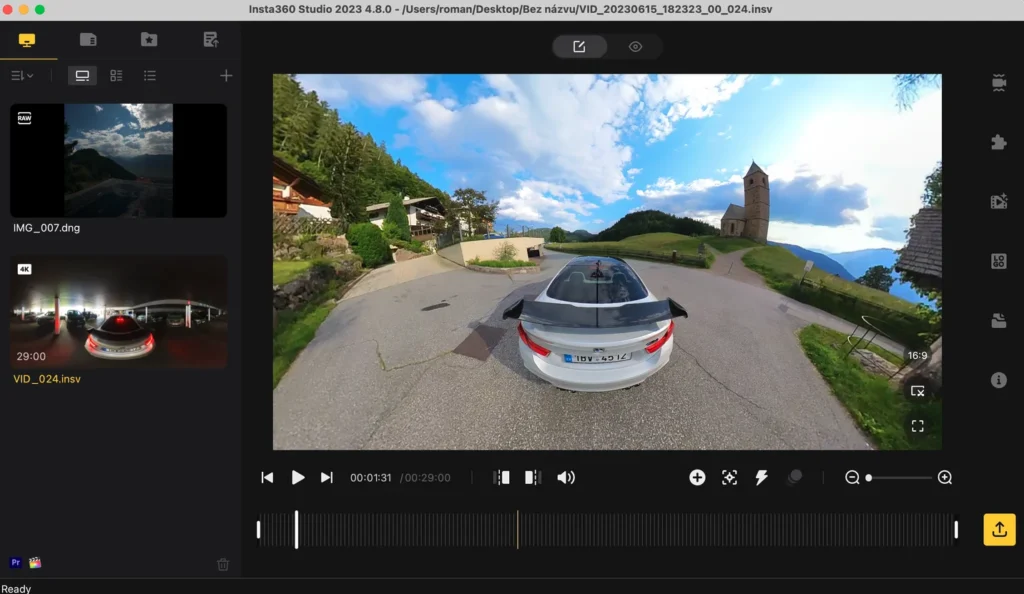Activate Deep Track target icon
Screen dimensions: 1024x594
(x=729, y=478)
